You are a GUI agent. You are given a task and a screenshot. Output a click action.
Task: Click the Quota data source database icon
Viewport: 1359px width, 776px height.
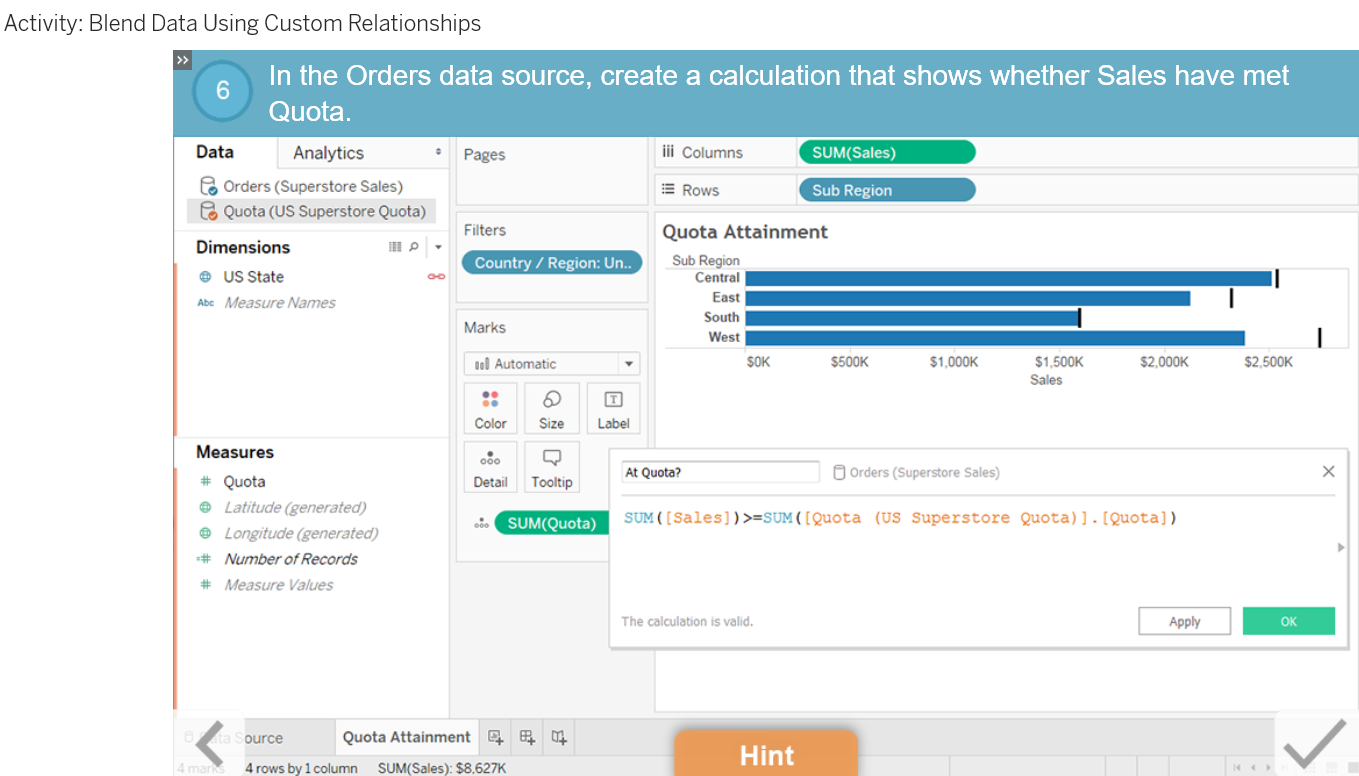(x=208, y=211)
